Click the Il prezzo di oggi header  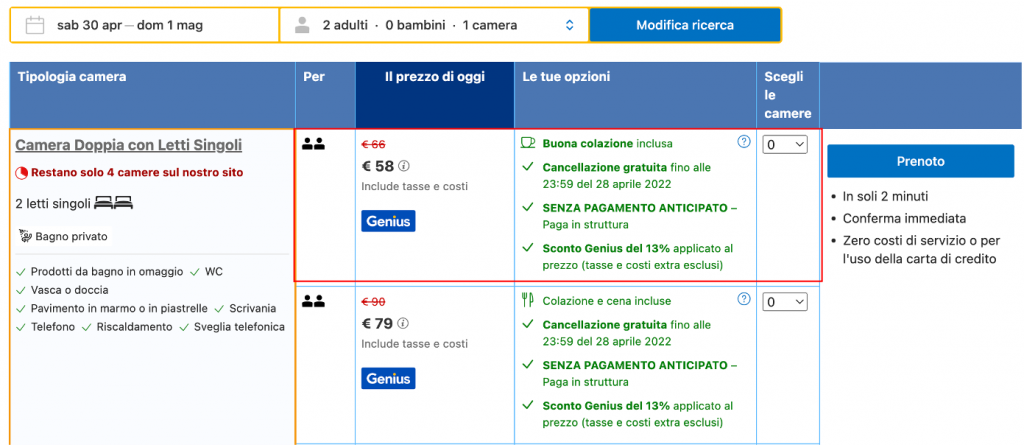[x=433, y=77]
